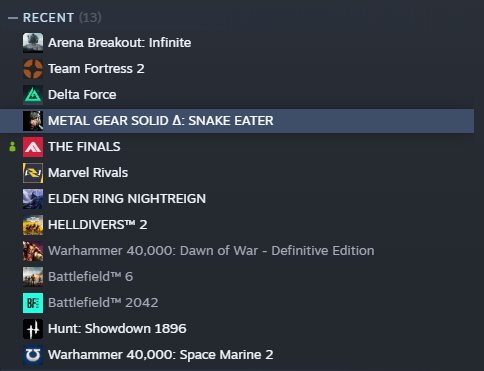Click the Delta Force green triangle icon
The height and width of the screenshot is (371, 484).
click(33, 95)
